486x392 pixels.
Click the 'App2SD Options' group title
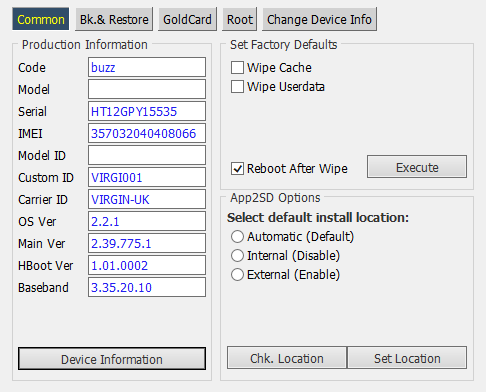click(x=275, y=198)
